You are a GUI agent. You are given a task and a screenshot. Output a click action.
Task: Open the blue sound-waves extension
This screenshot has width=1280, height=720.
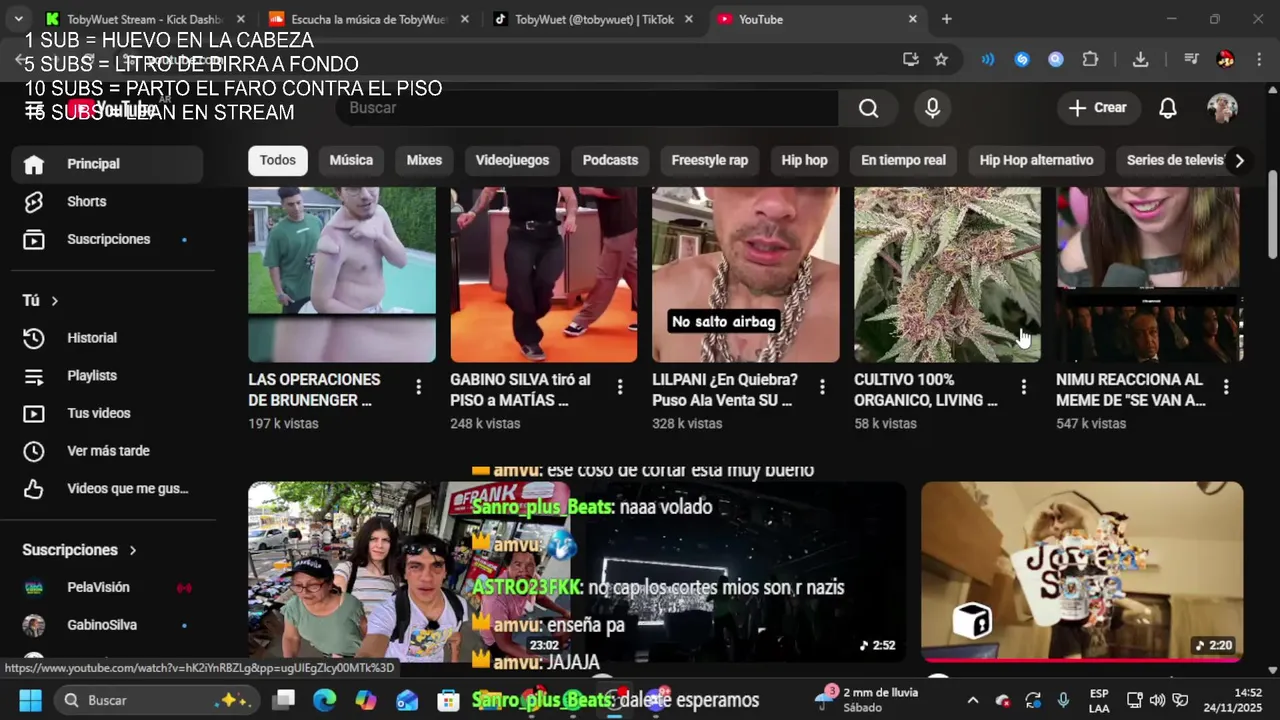point(988,59)
